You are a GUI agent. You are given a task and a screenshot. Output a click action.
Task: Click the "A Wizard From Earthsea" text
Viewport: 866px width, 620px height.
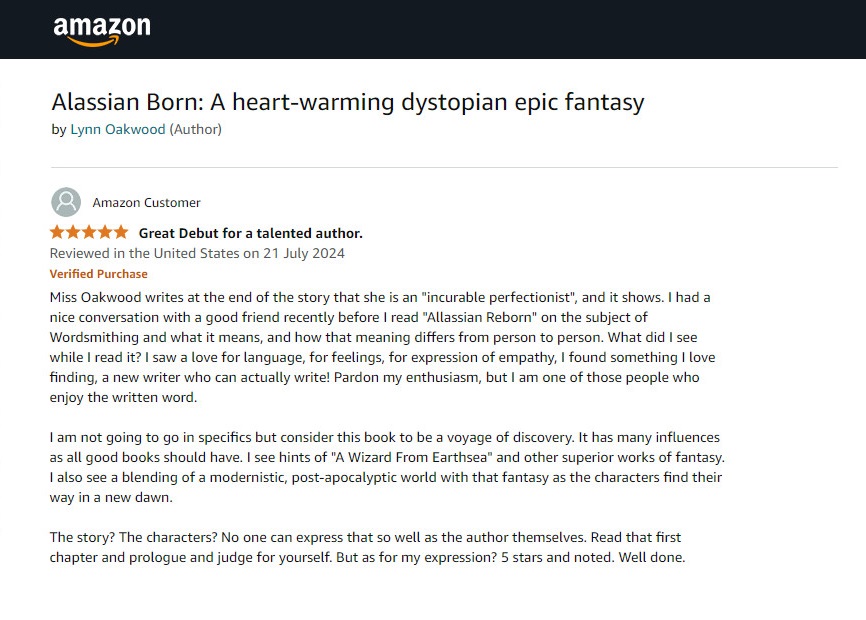pyautogui.click(x=393, y=457)
